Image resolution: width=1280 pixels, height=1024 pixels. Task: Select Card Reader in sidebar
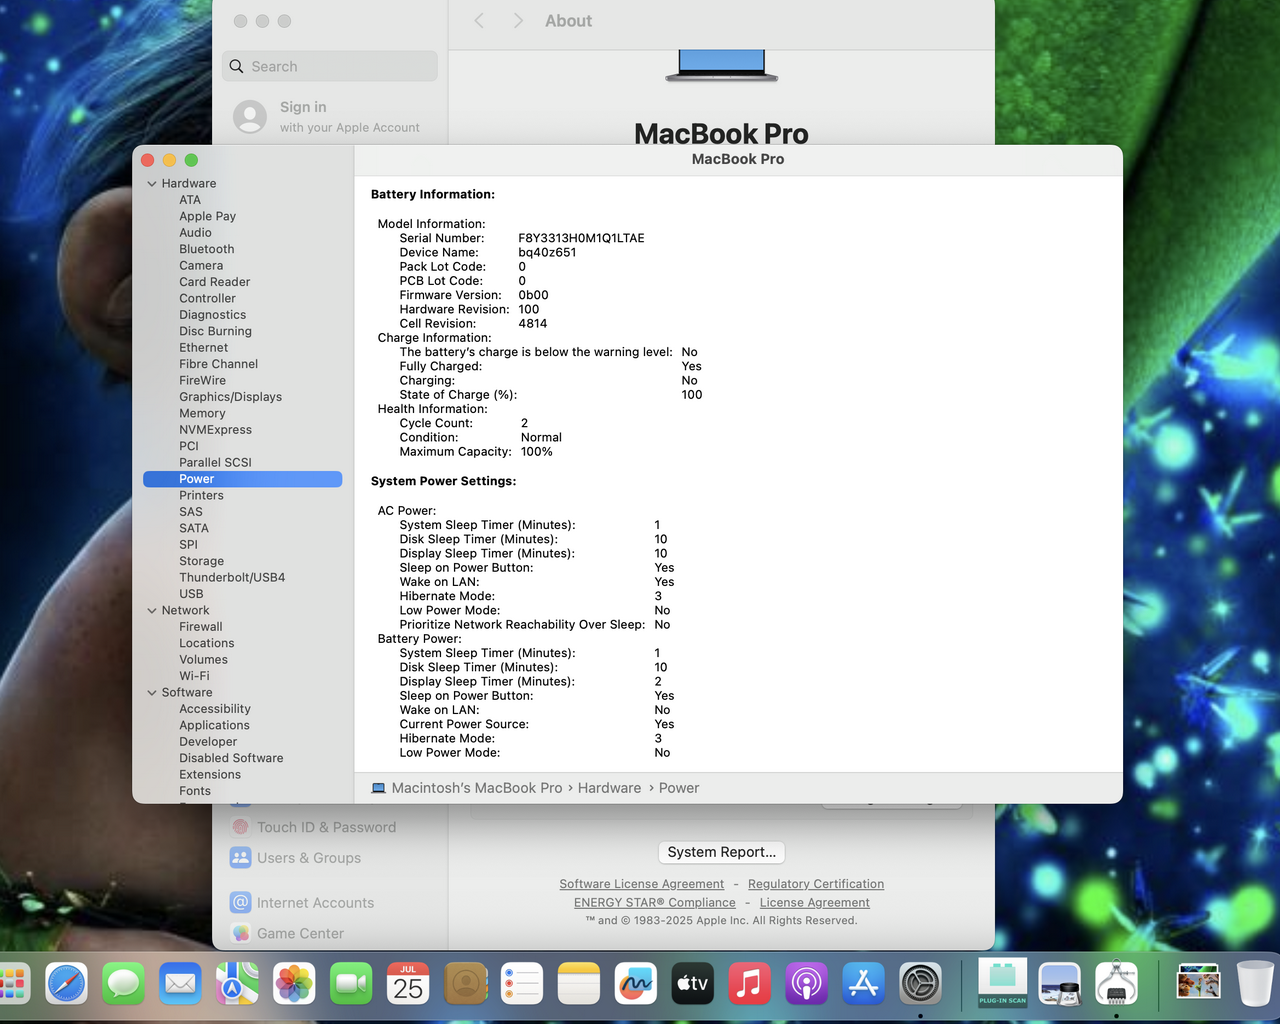click(215, 282)
